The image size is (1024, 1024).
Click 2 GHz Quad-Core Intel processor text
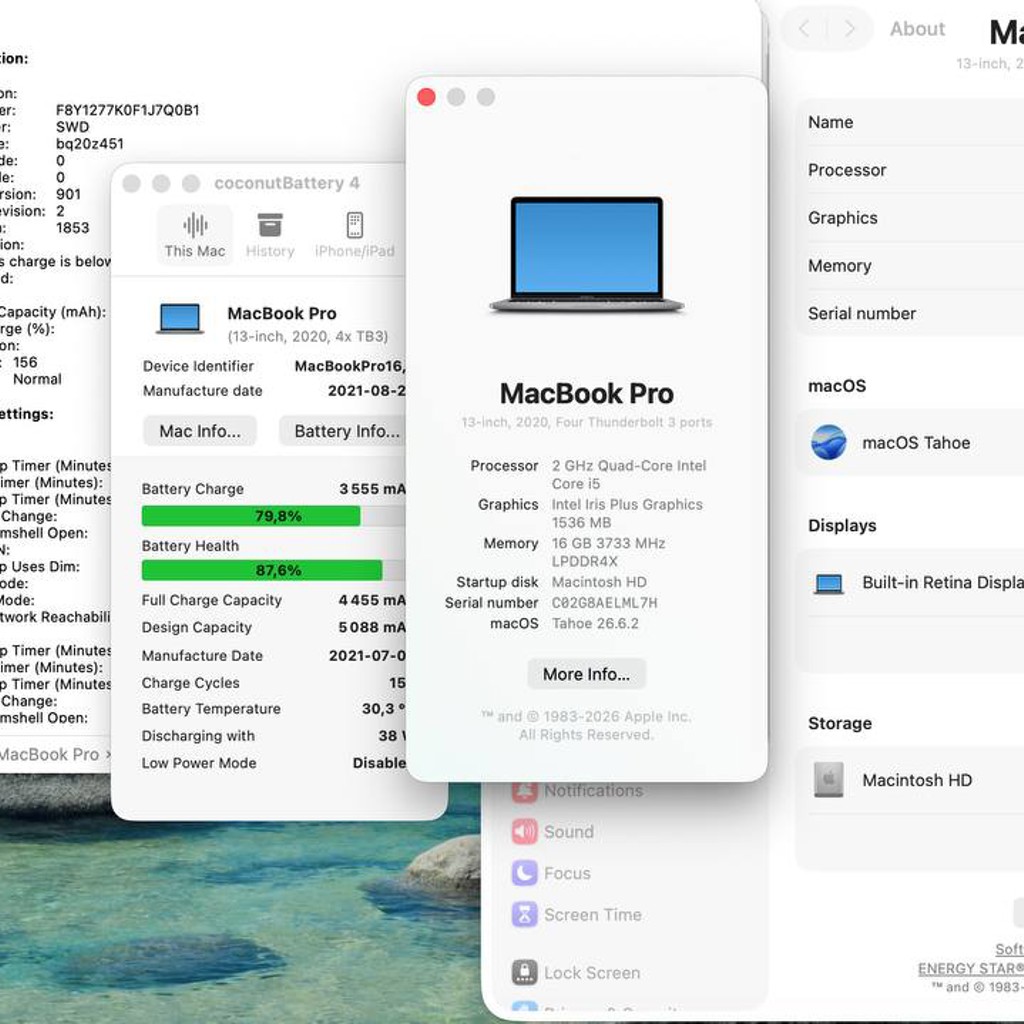click(x=628, y=475)
